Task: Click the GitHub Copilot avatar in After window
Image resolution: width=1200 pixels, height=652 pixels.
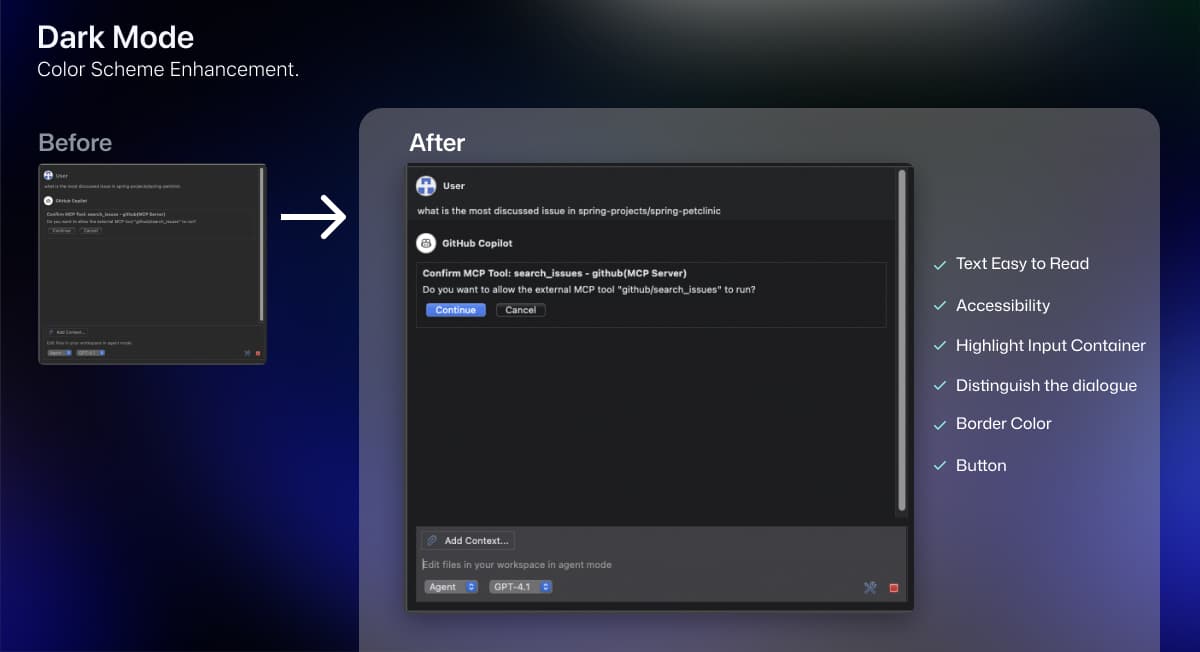Action: coord(427,243)
